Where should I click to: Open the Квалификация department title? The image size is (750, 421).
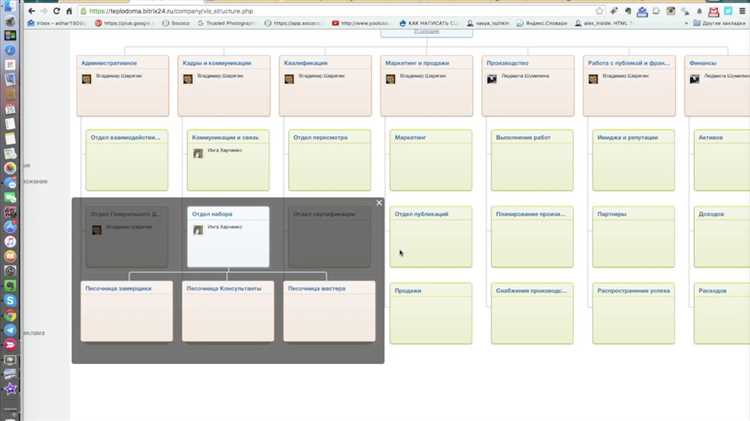click(306, 63)
